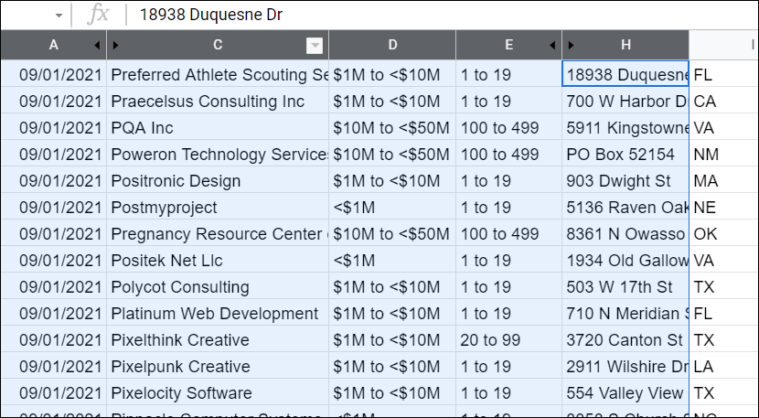
Task: Expand hidden column after column A
Action: click(97, 45)
